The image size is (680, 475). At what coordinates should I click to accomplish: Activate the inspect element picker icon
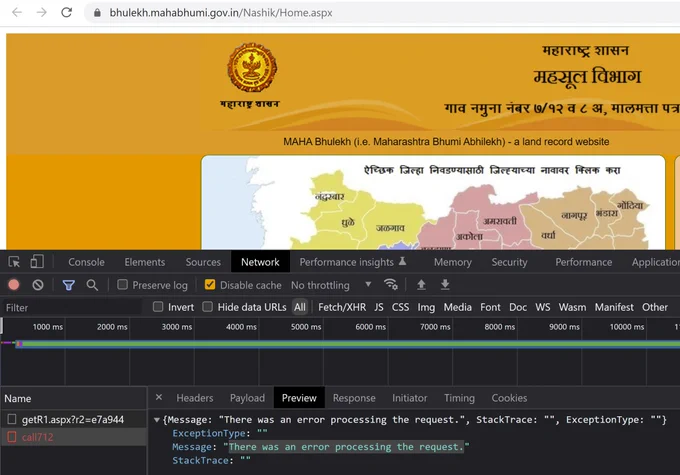pos(14,262)
